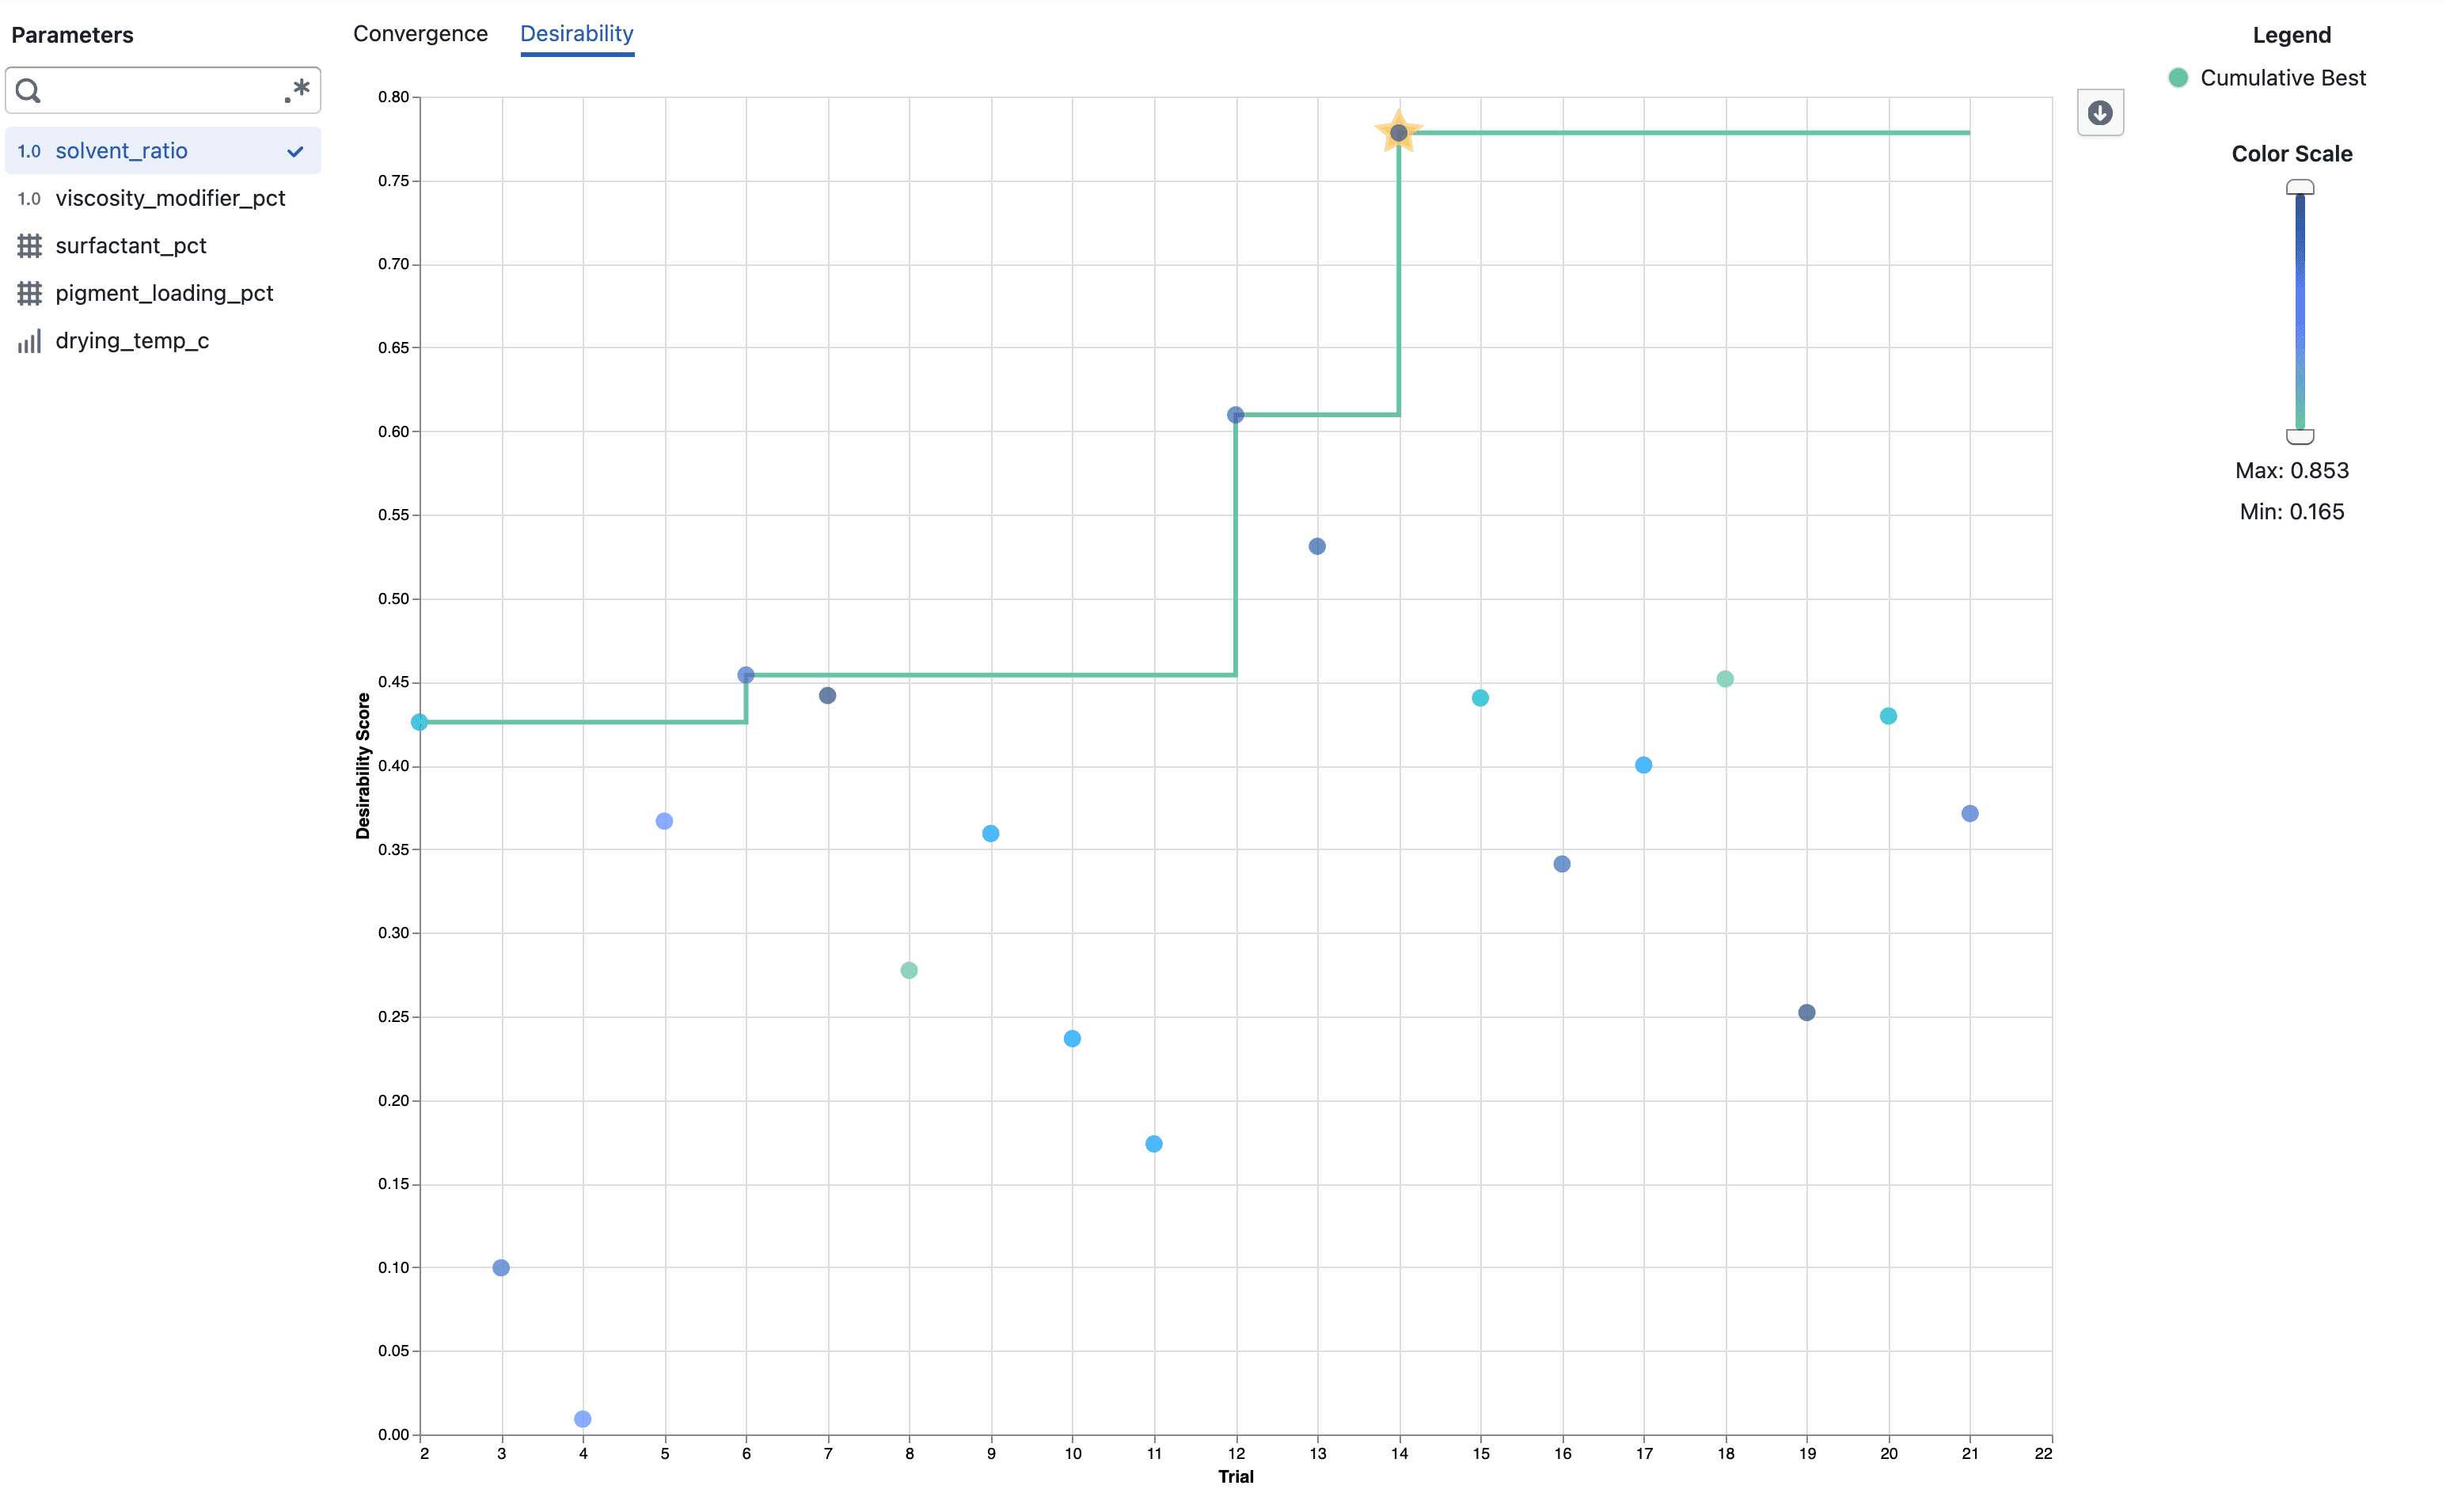Select the Desirability tab

(577, 34)
